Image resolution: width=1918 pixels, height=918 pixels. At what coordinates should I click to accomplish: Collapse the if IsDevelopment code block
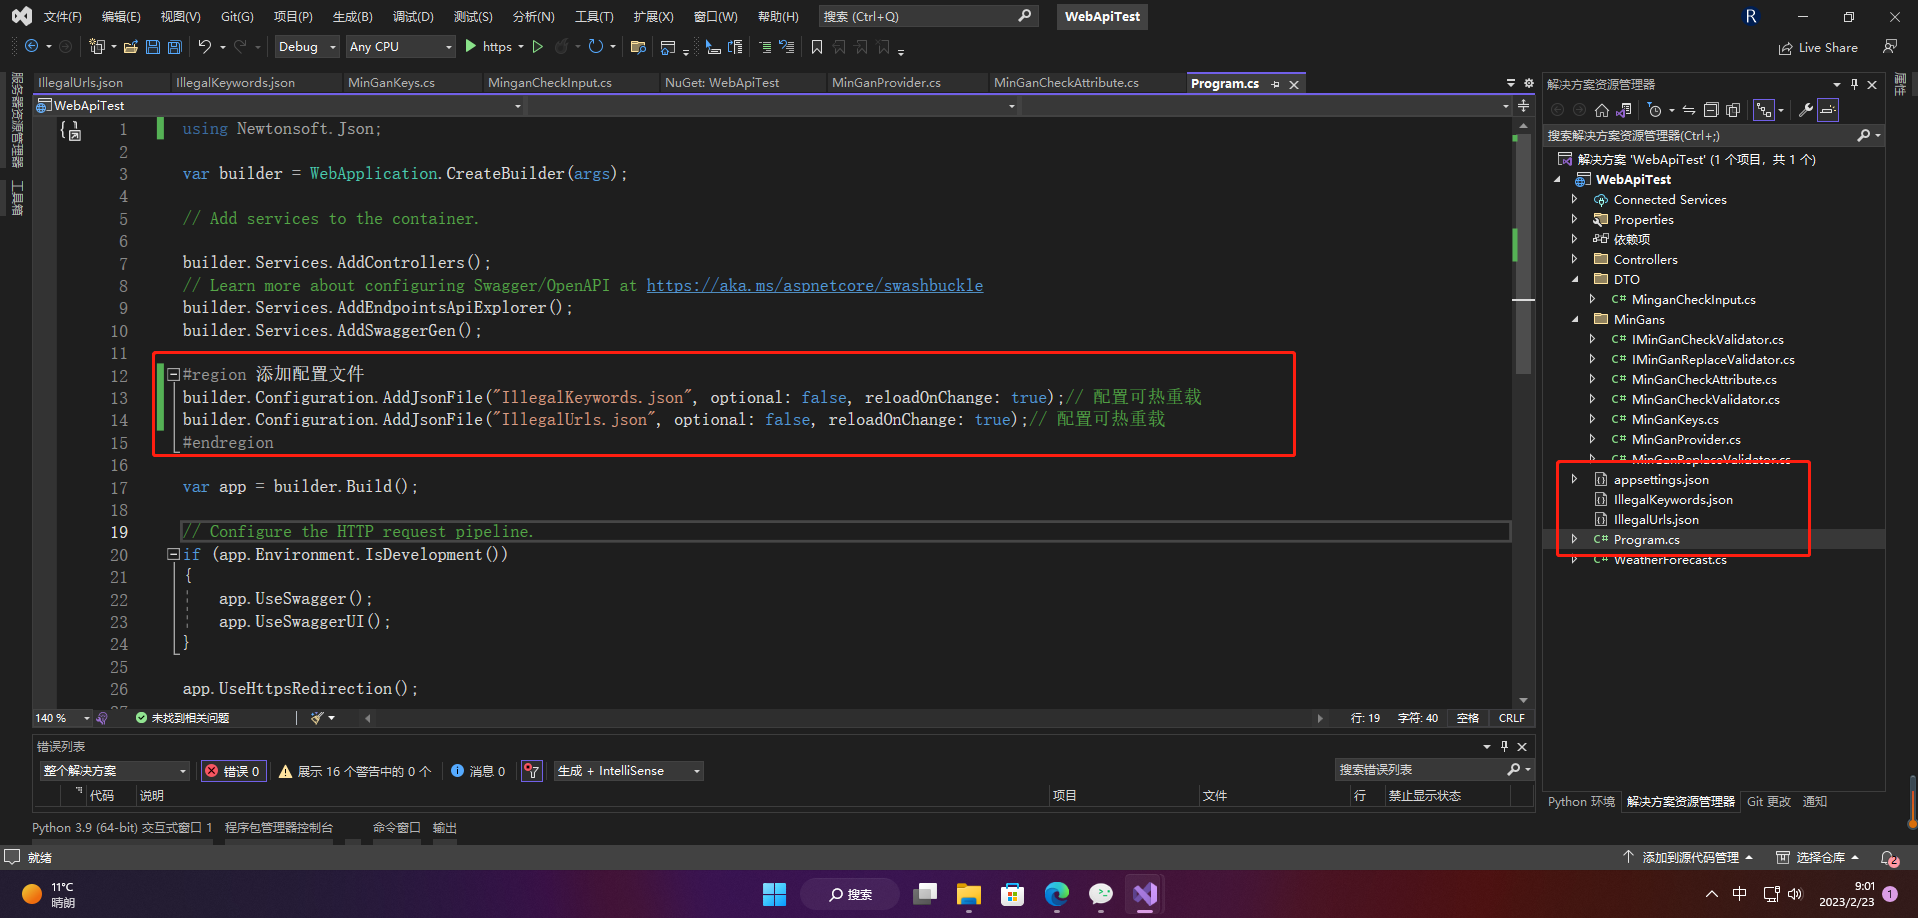(173, 554)
